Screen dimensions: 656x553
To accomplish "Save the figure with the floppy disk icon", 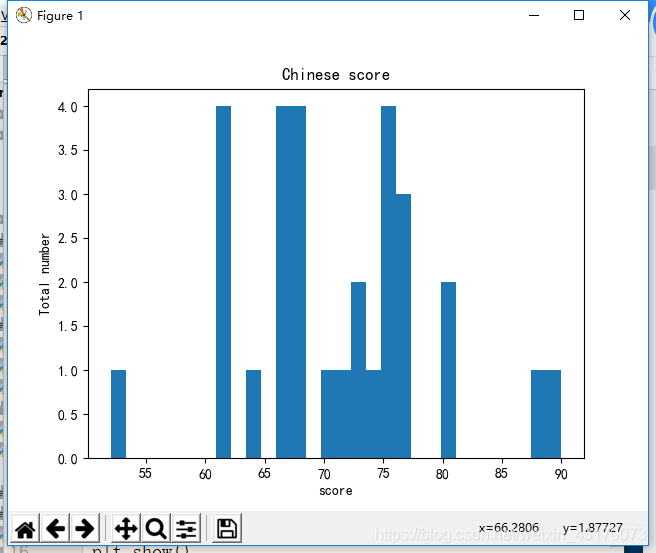I will (x=227, y=528).
